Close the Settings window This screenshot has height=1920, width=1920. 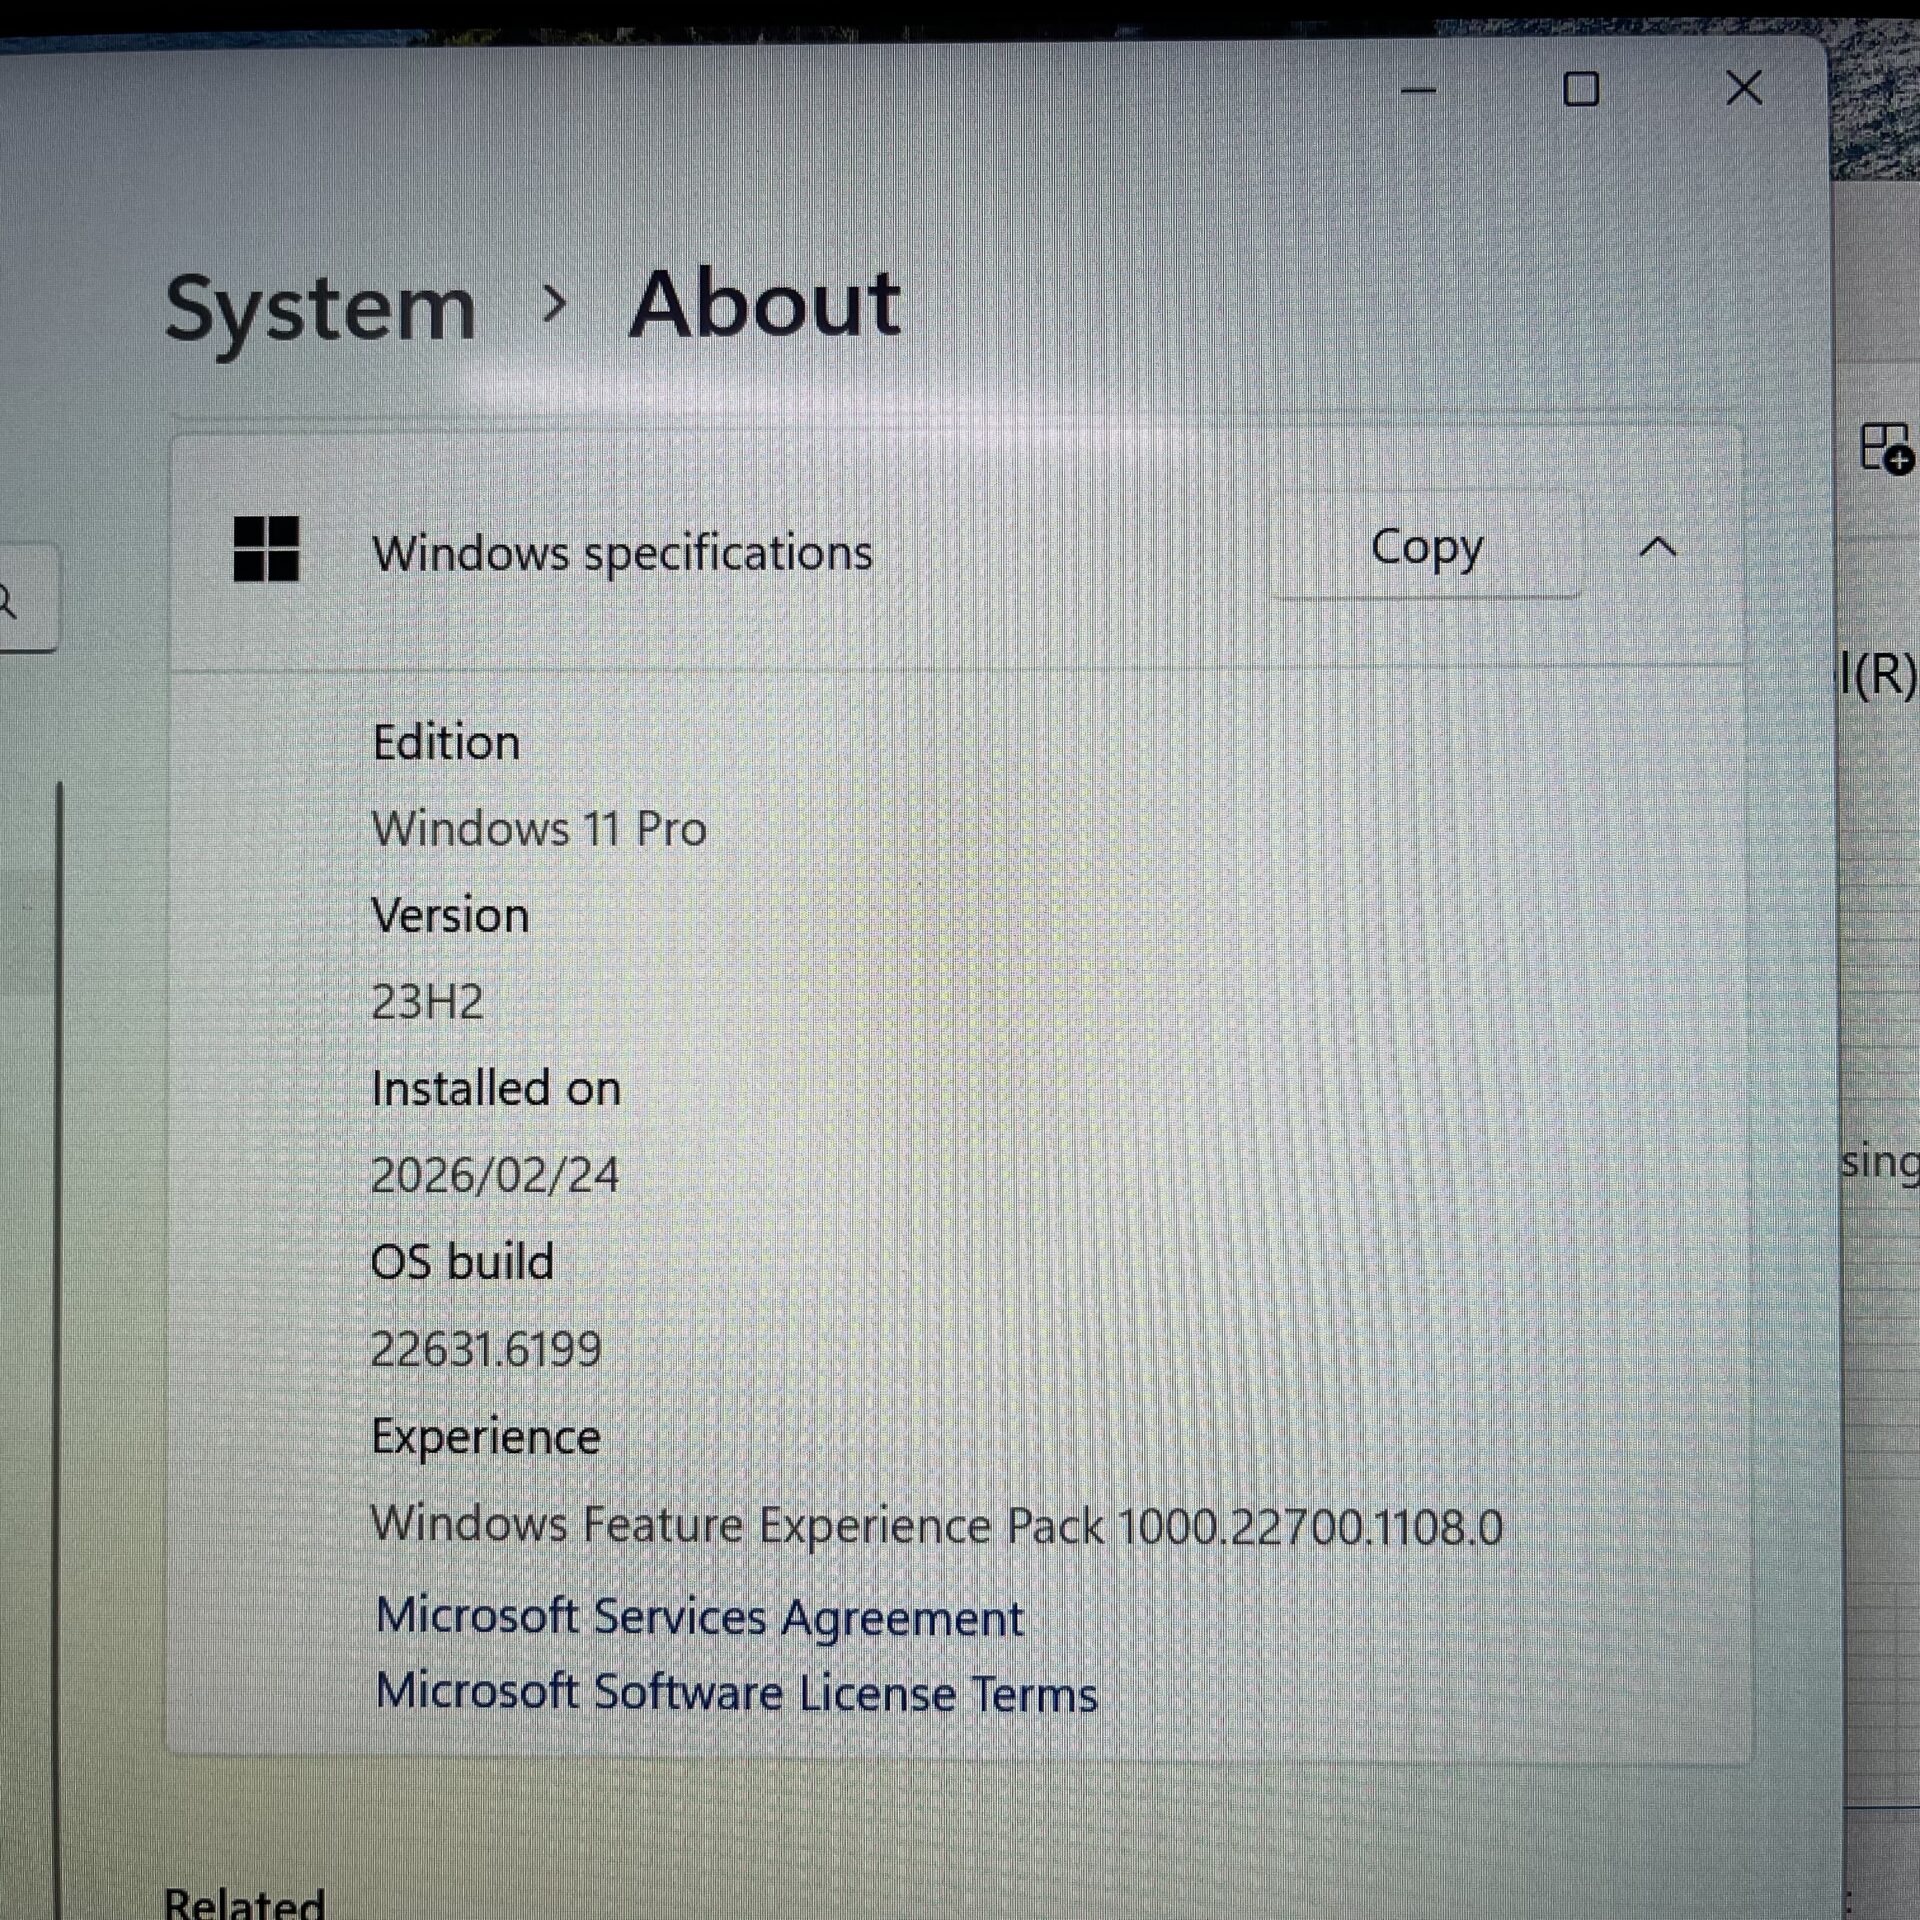(1744, 89)
